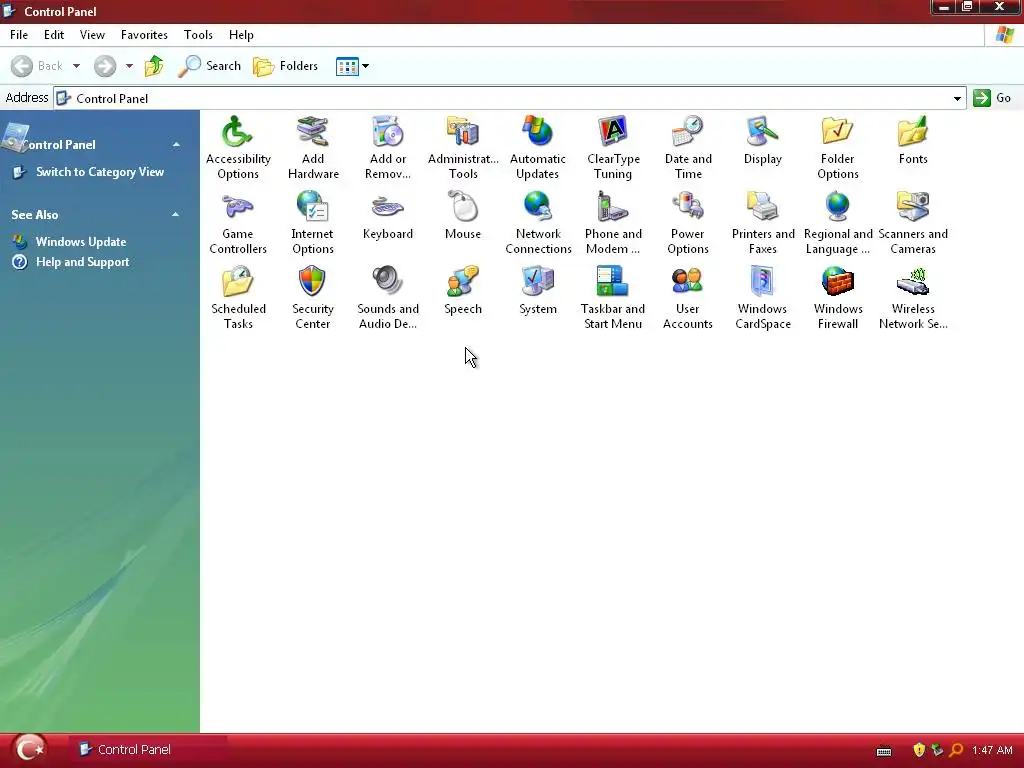Open the Help menu
The width and height of the screenshot is (1024, 768).
click(x=241, y=35)
